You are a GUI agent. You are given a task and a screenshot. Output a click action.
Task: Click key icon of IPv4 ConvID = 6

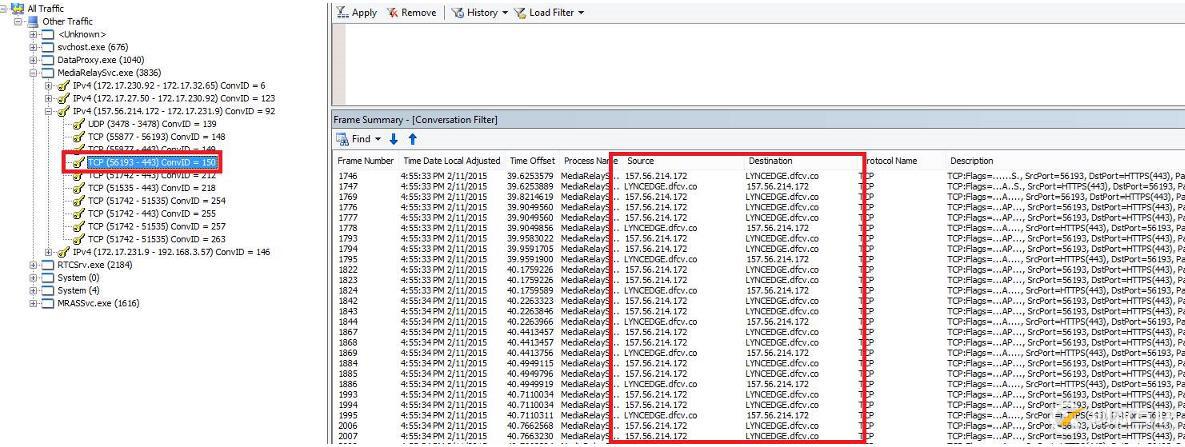(x=63, y=85)
